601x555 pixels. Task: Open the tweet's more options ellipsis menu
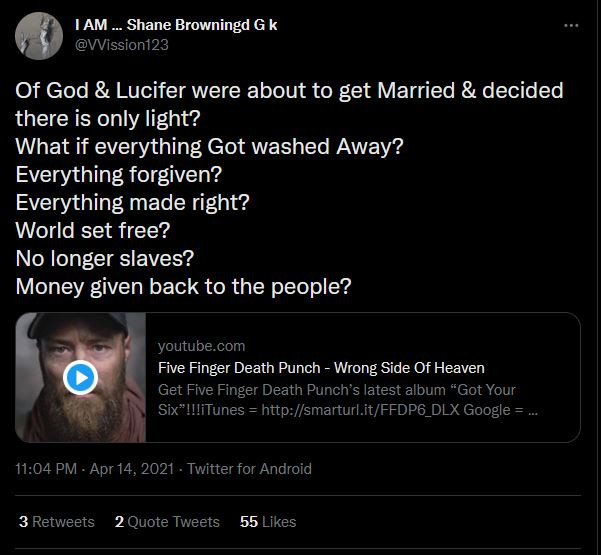(x=570, y=26)
